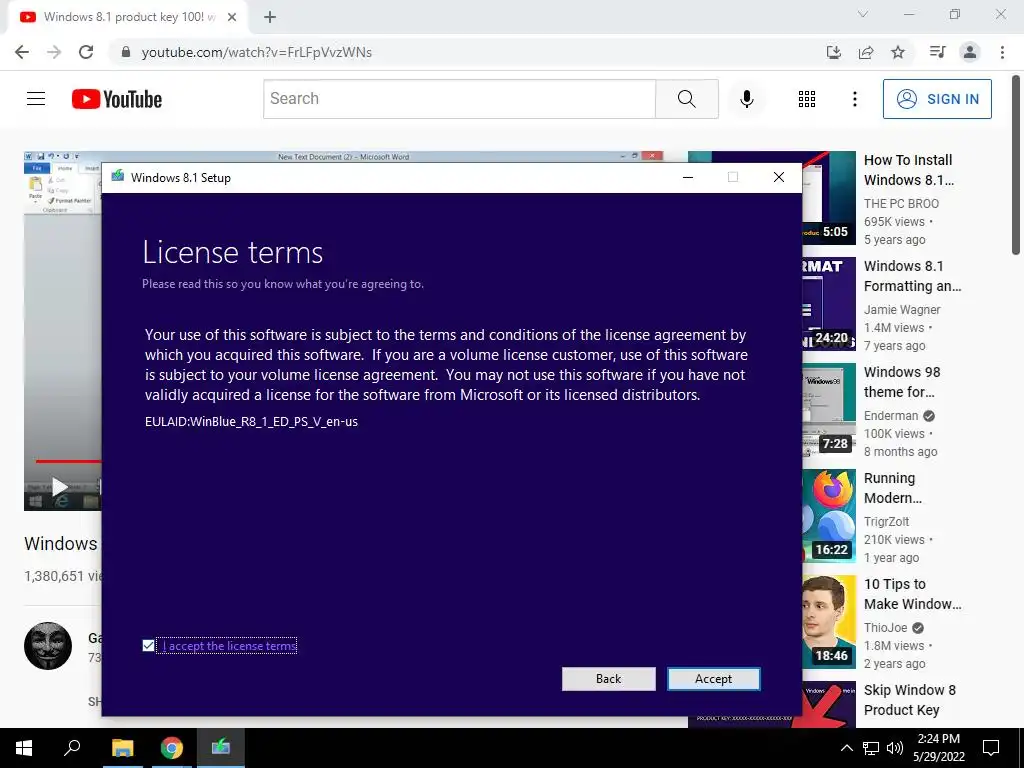The width and height of the screenshot is (1024, 768).
Task: Reload the YouTube page
Action: pyautogui.click(x=86, y=52)
